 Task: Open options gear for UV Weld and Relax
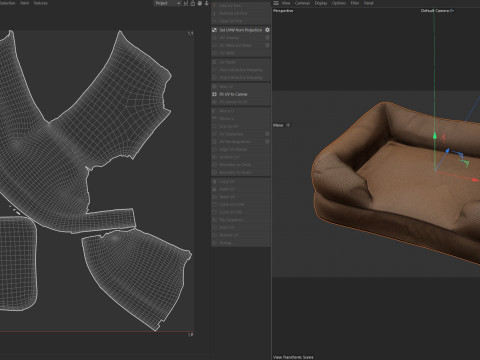267,45
